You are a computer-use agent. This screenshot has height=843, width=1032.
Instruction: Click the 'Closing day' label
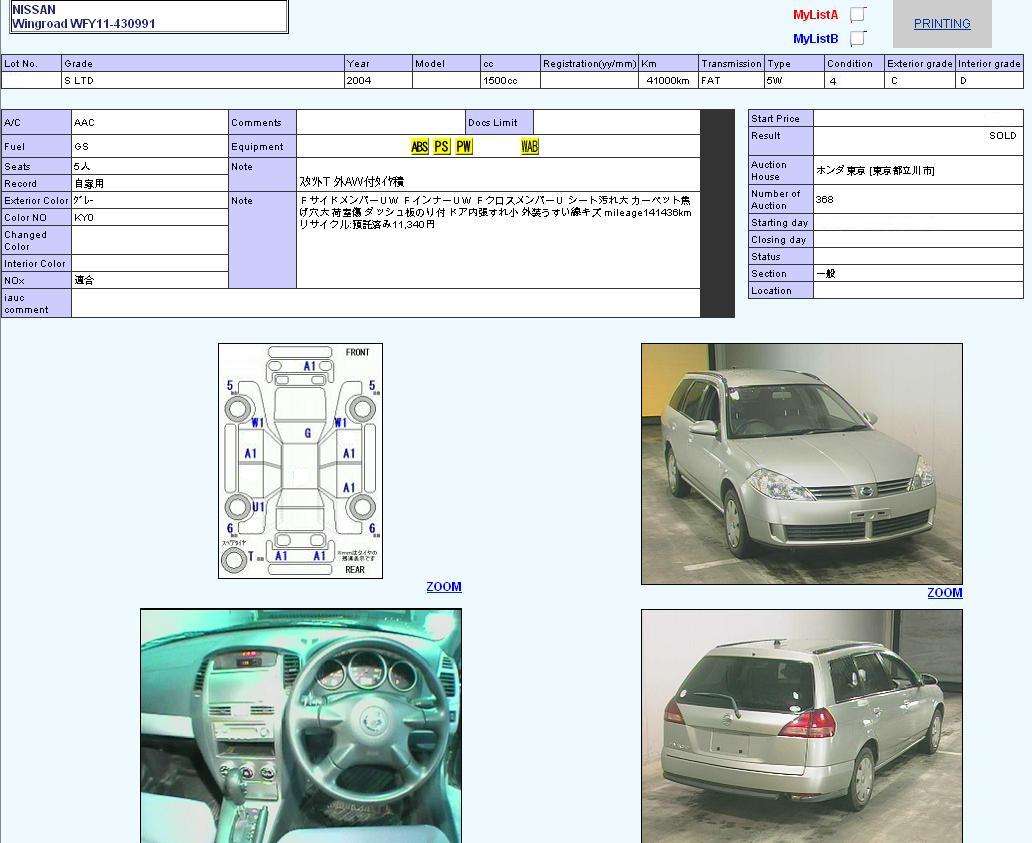[779, 240]
